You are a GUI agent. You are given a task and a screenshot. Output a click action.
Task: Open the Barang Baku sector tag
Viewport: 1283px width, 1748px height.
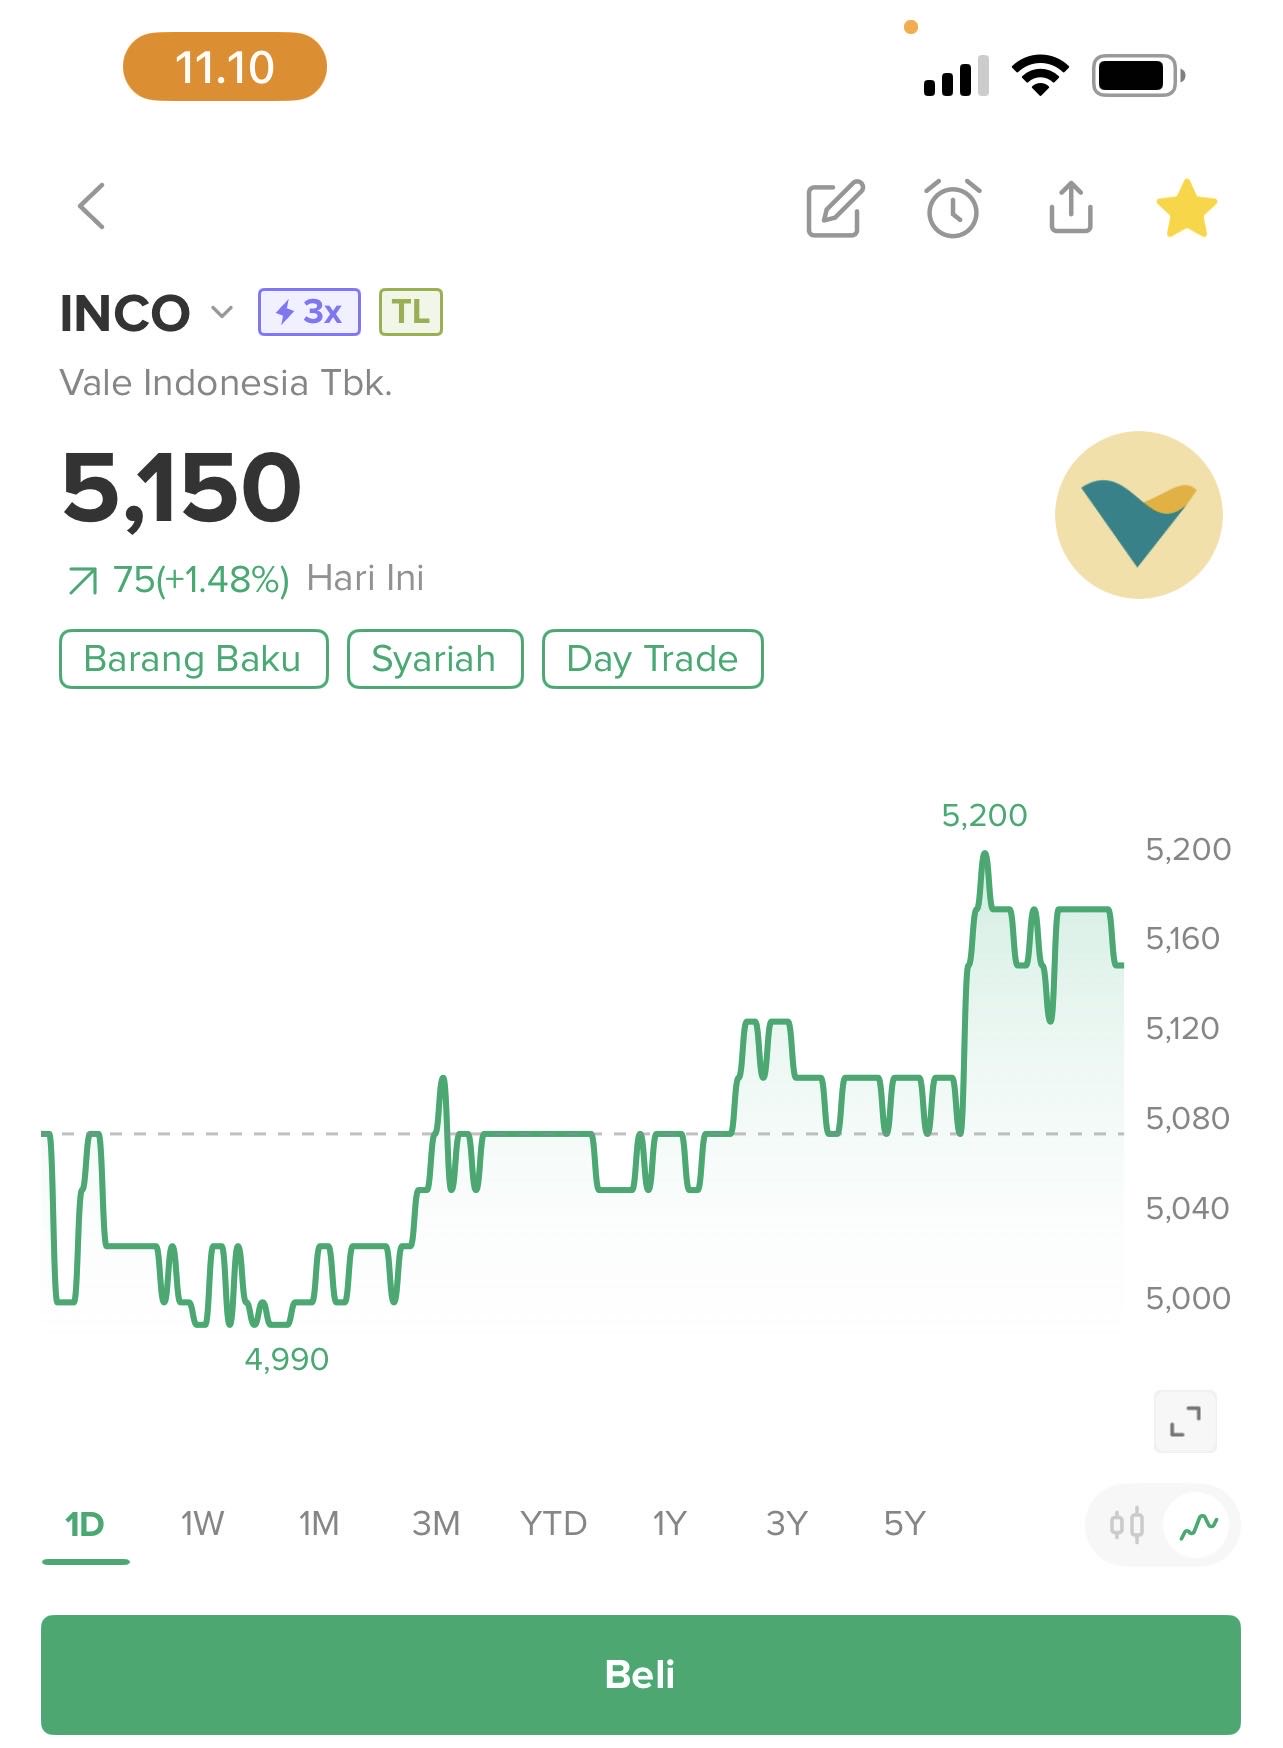193,659
